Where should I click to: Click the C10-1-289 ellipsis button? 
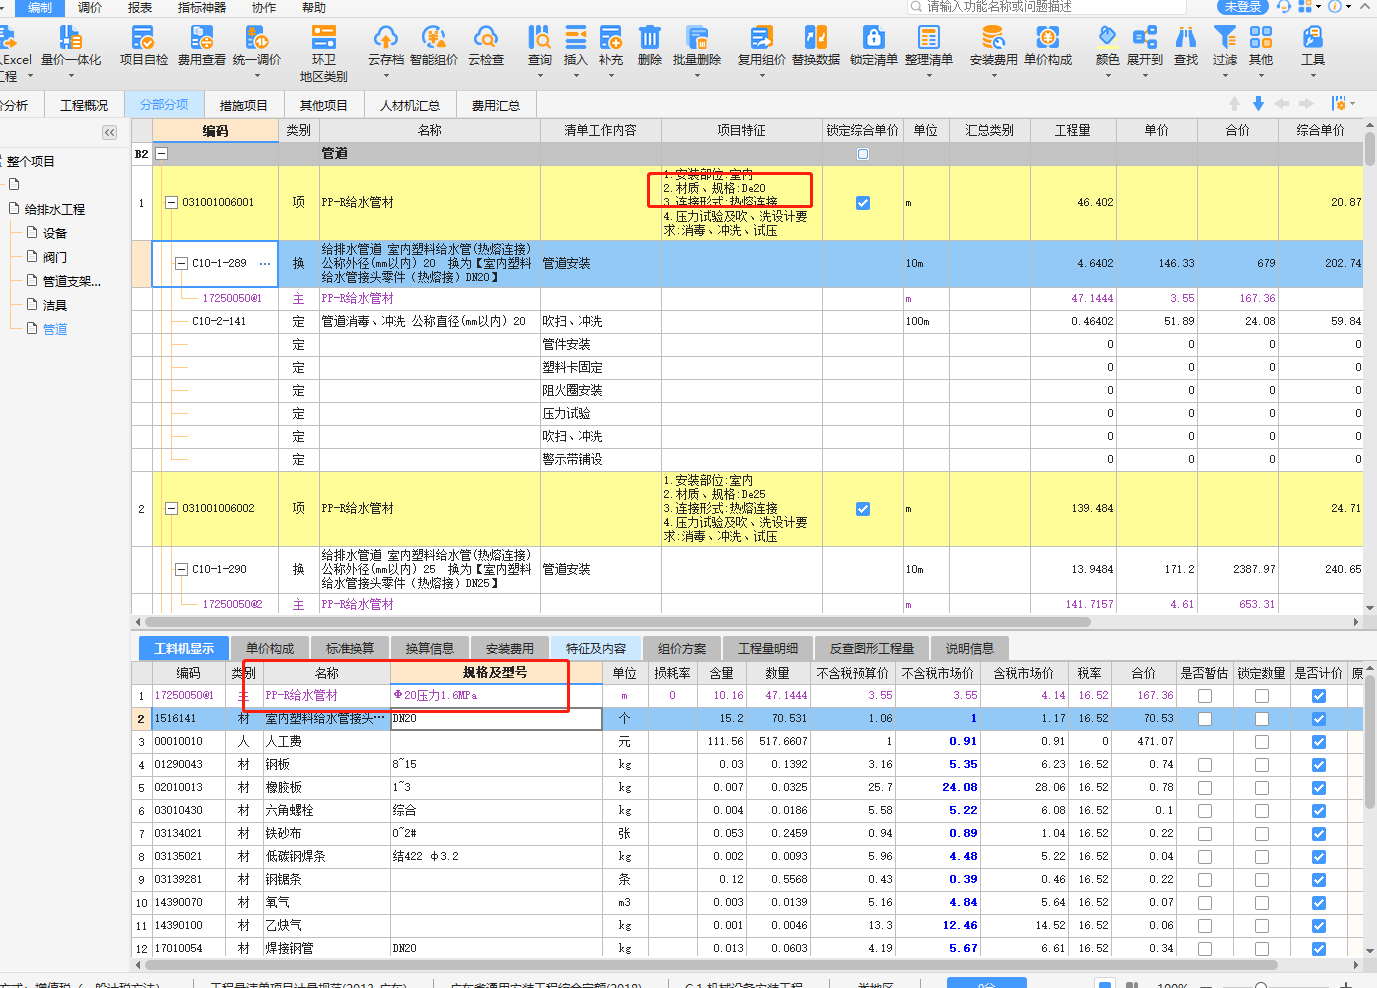point(265,264)
